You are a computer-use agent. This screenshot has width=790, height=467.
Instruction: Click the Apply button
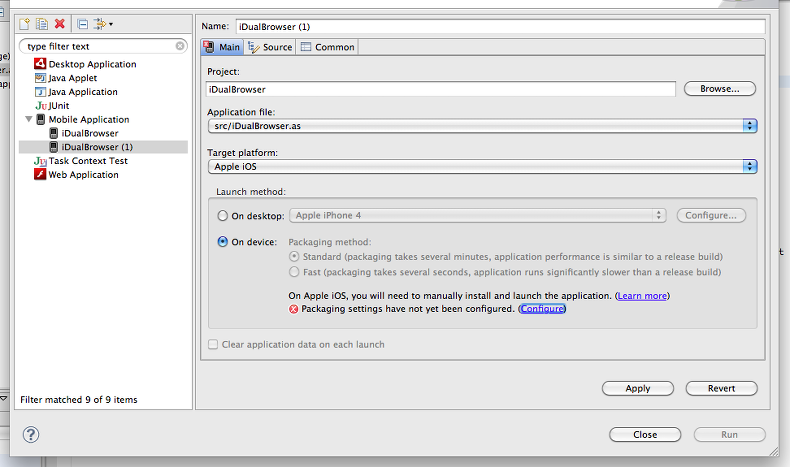[x=638, y=388]
